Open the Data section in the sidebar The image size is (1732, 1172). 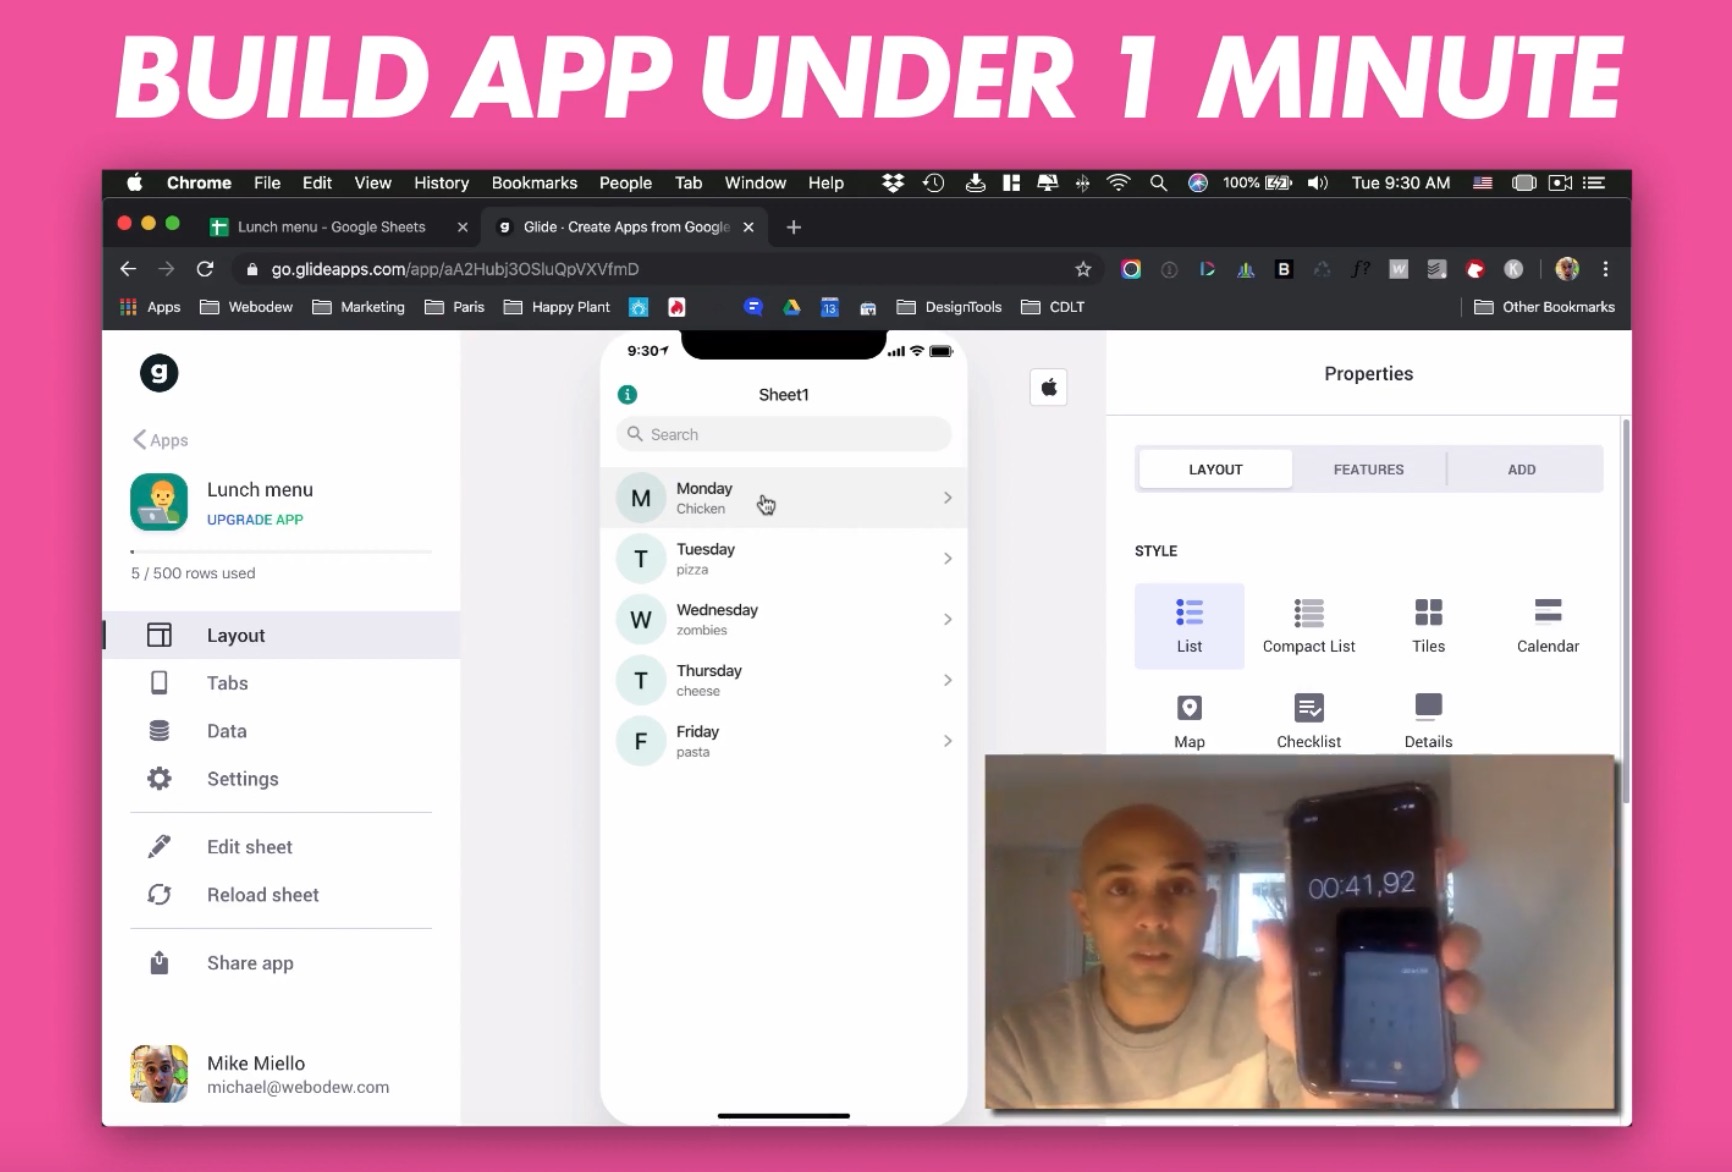point(226,730)
